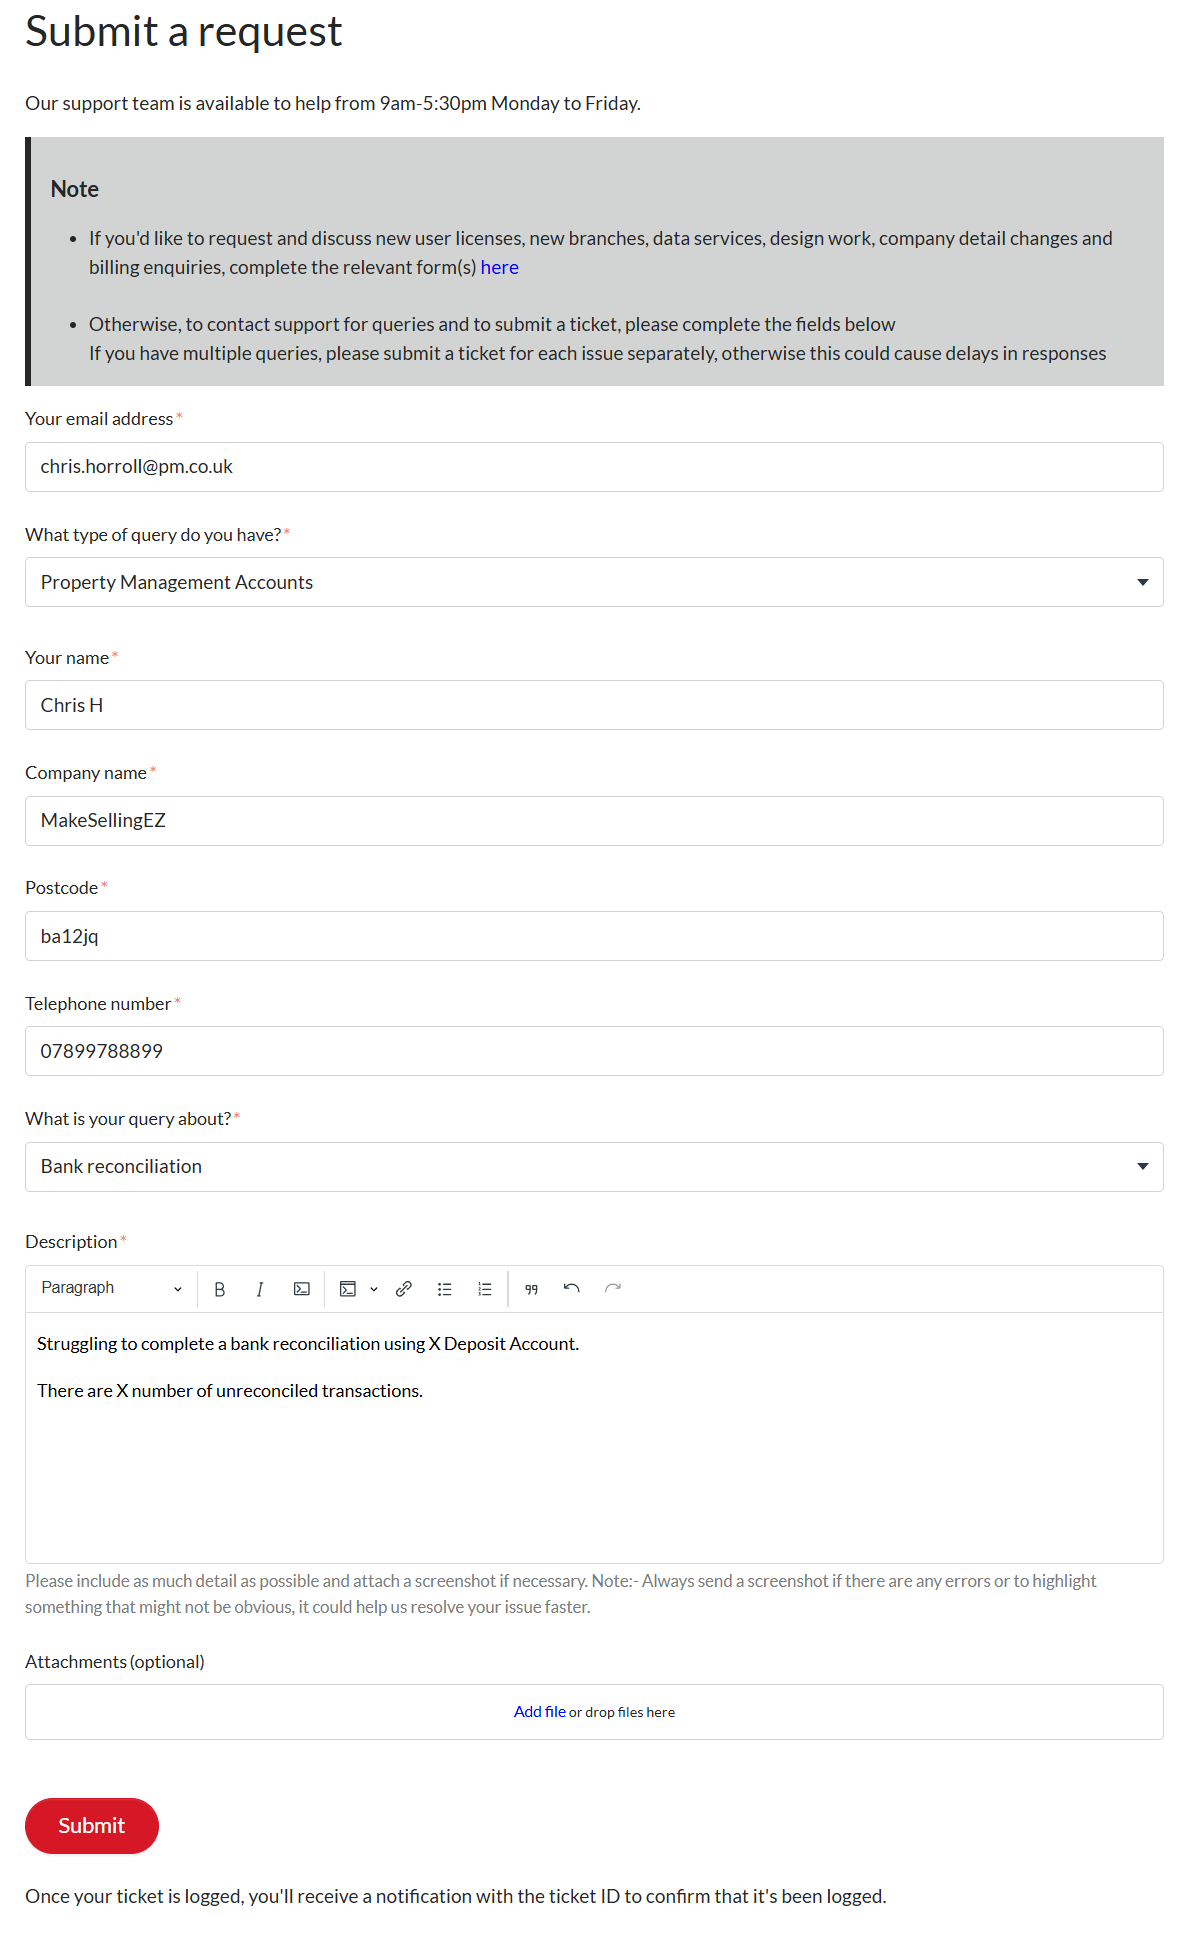1197x1943 pixels.
Task: Click Add file to attach a document
Action: (x=540, y=1711)
